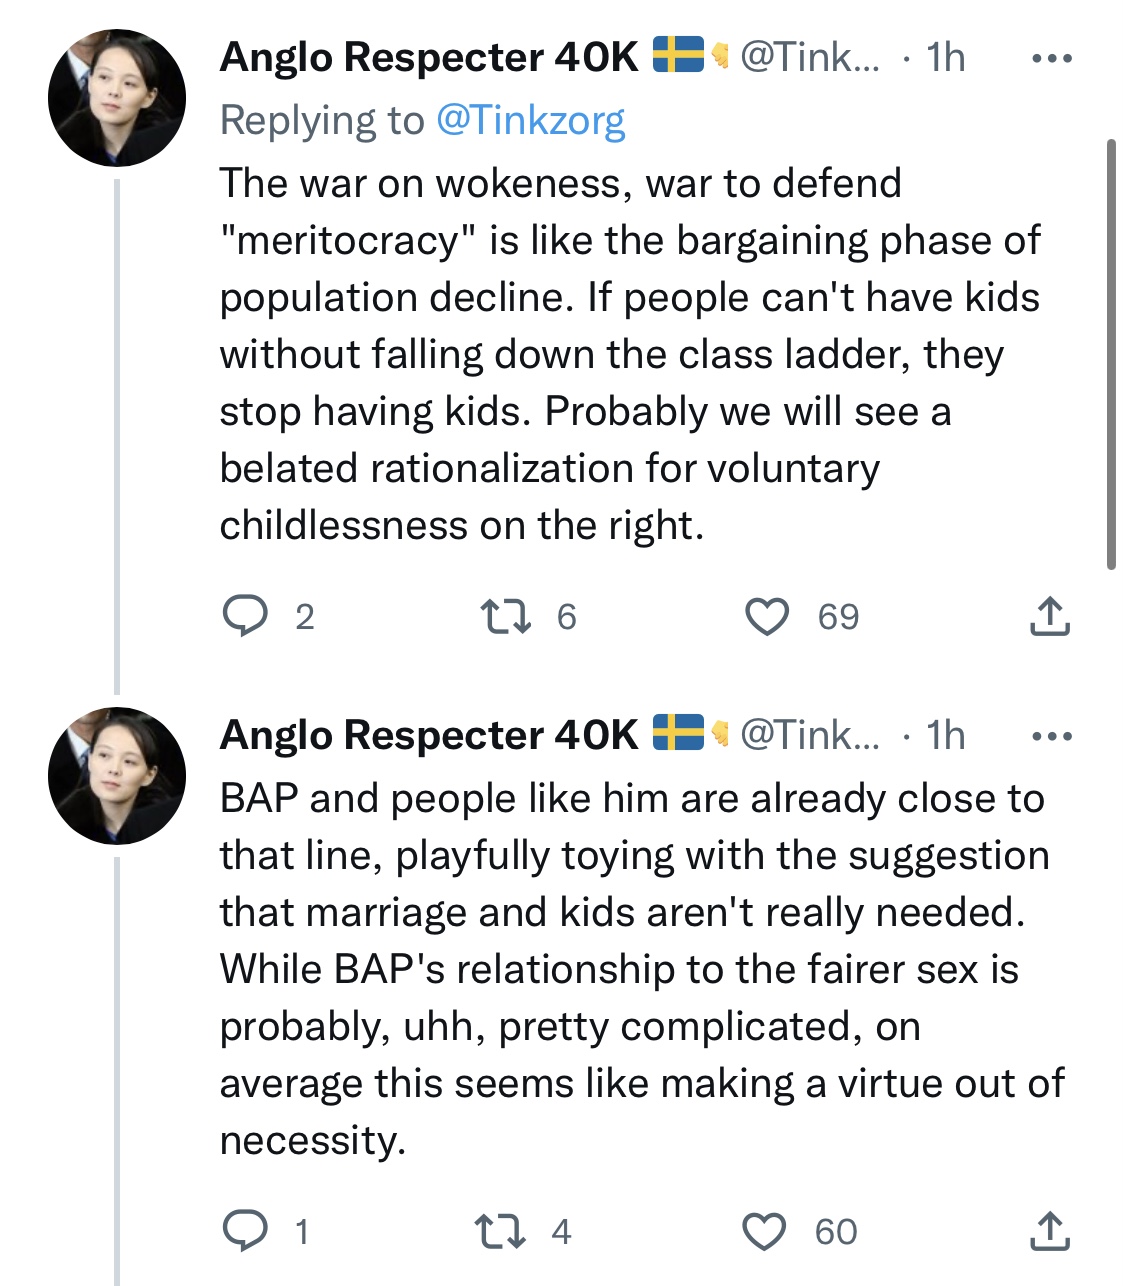Share the "war on wokeness" tweet
Viewport: 1125px width, 1286px height.
tap(1049, 616)
